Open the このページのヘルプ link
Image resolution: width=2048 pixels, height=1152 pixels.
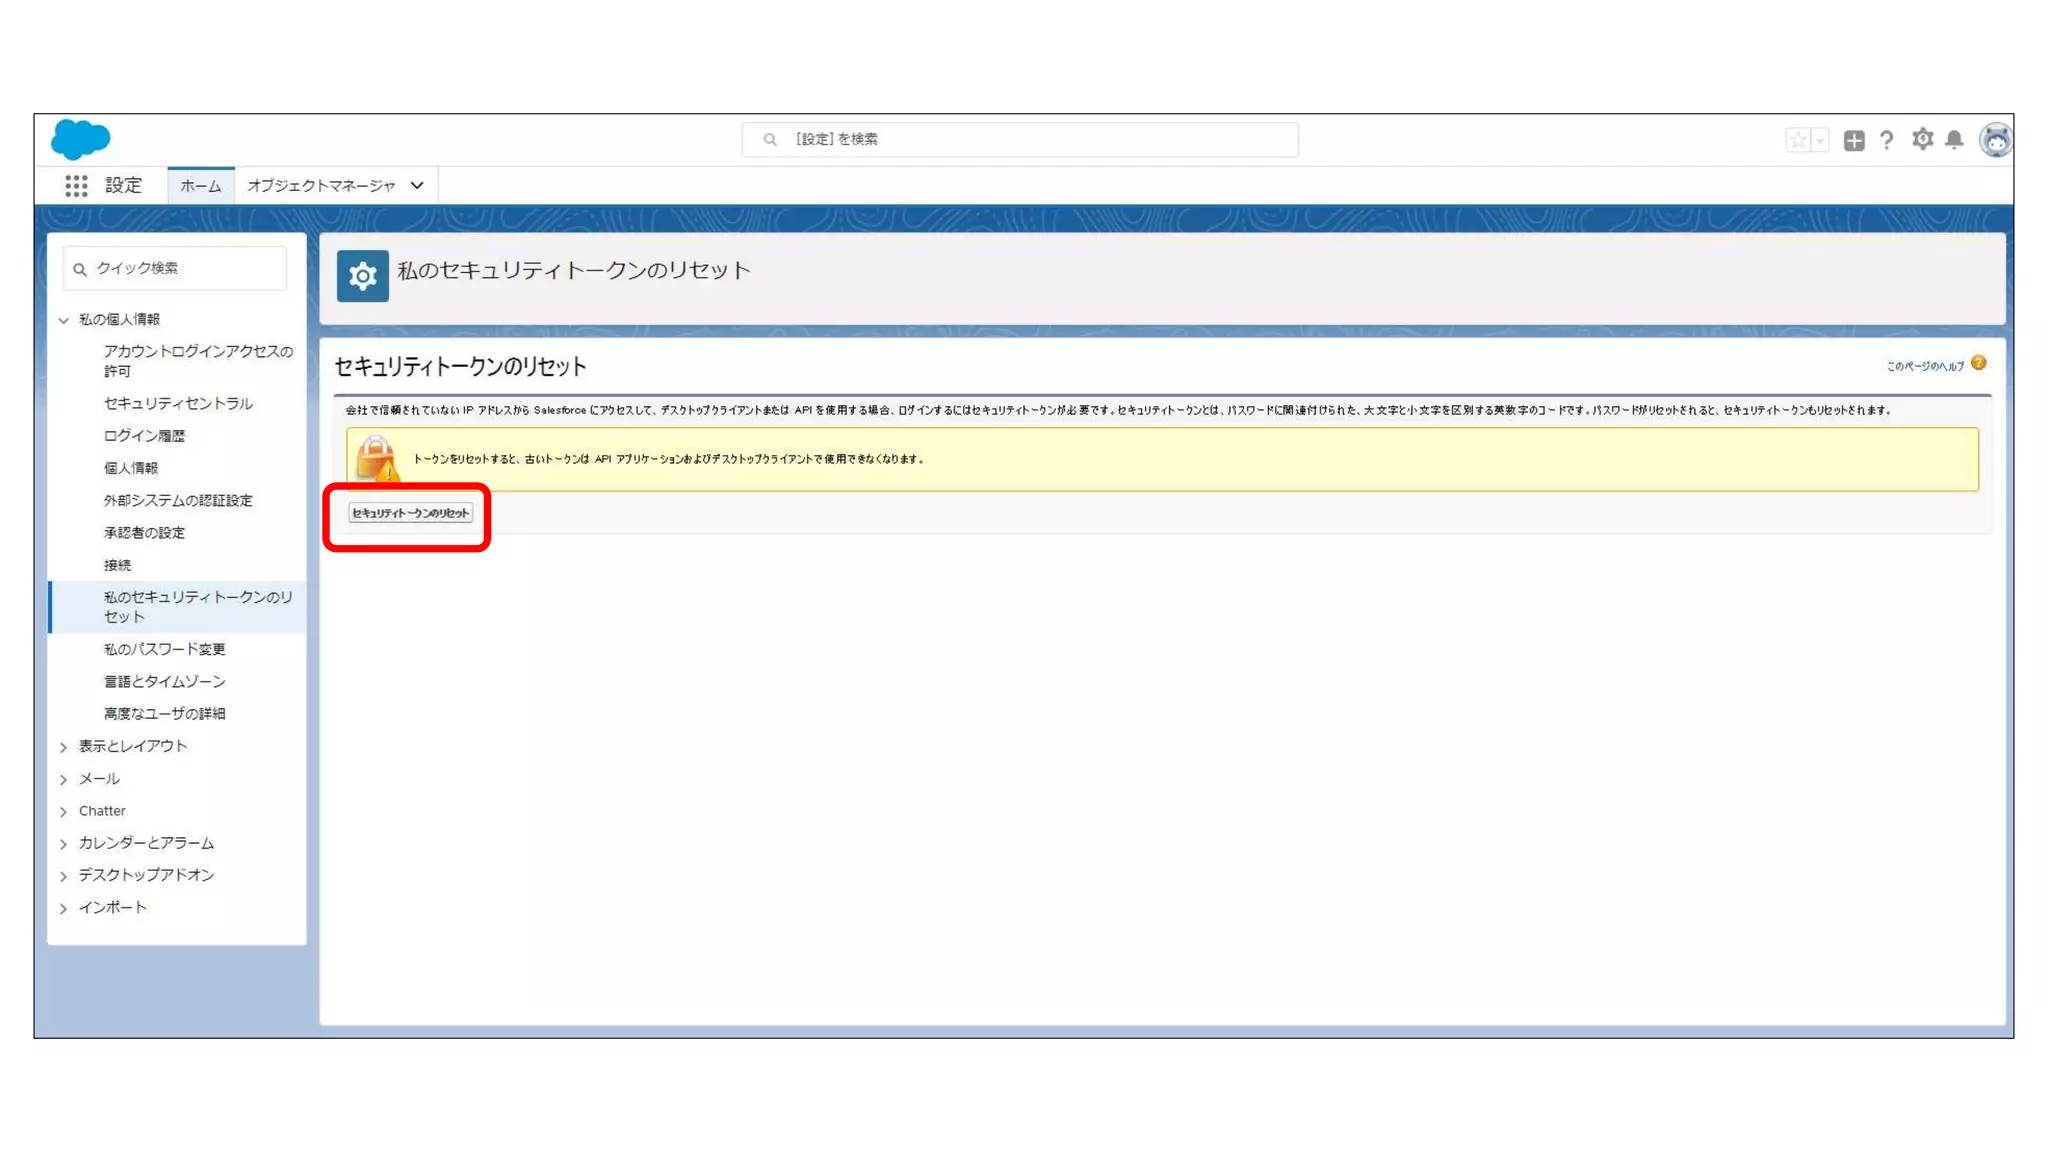coord(1925,366)
